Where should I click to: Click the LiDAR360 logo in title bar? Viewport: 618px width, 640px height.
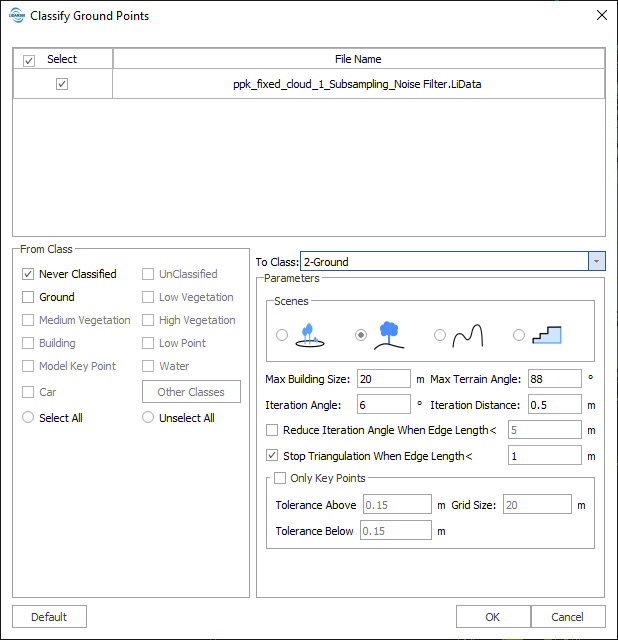tap(16, 16)
